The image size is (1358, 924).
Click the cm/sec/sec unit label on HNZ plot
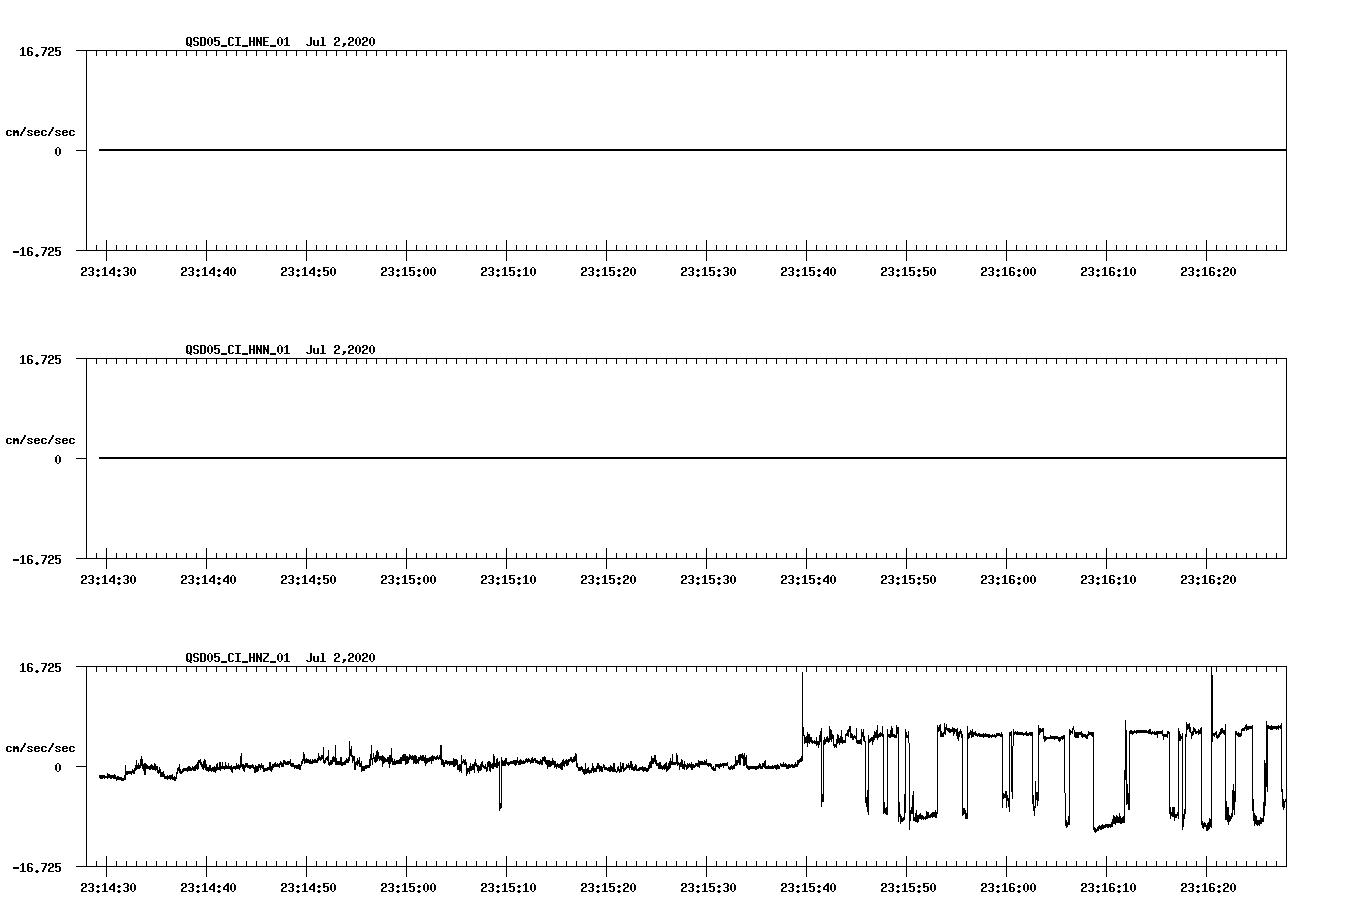(x=40, y=748)
